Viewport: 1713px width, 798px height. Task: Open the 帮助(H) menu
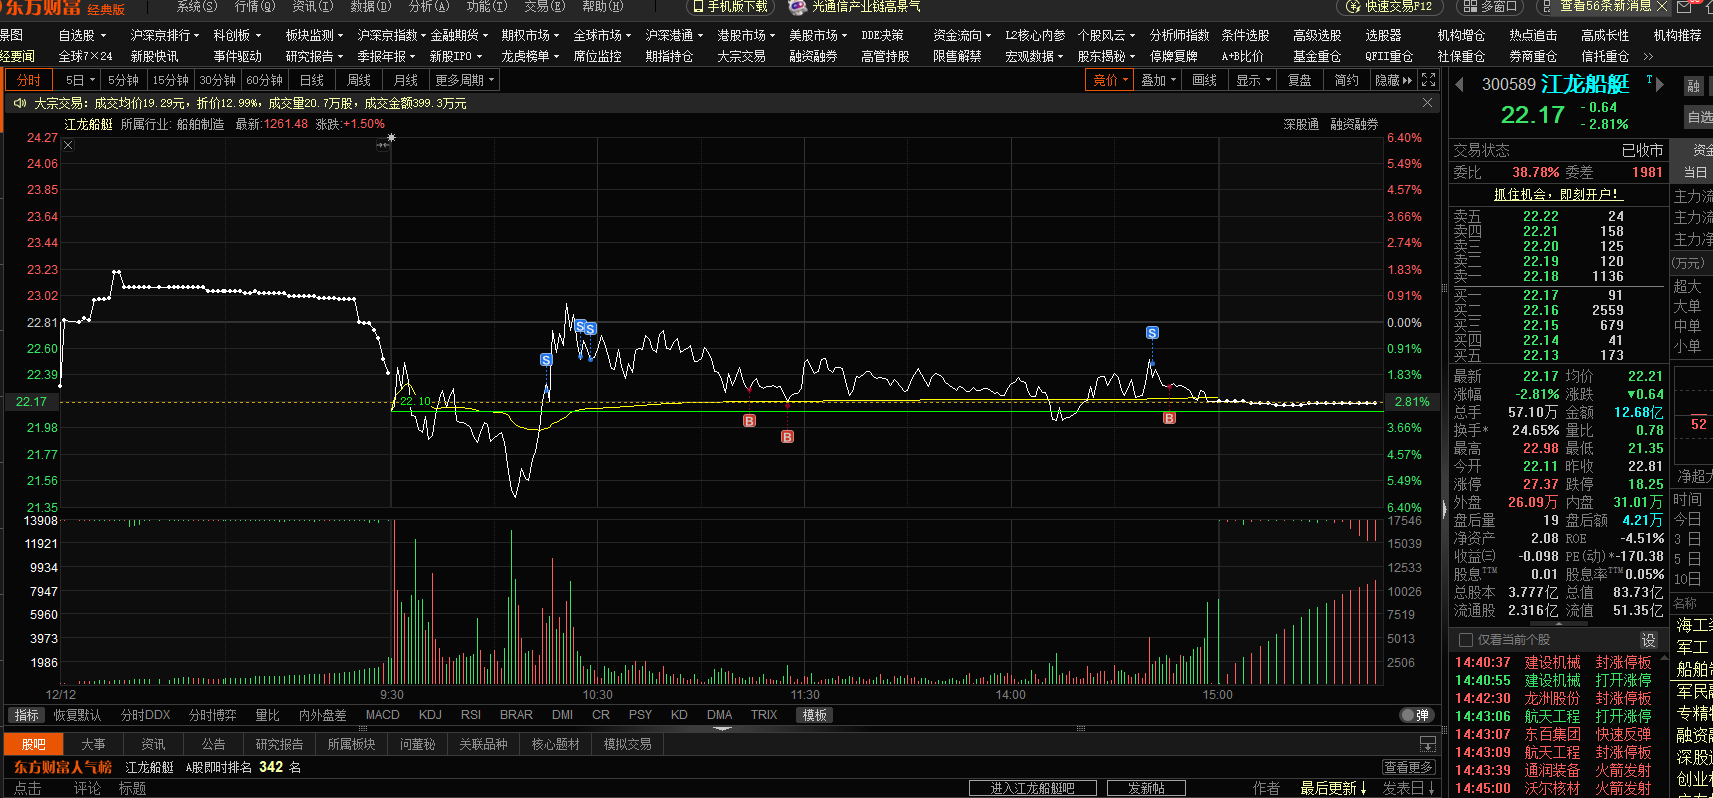click(603, 7)
